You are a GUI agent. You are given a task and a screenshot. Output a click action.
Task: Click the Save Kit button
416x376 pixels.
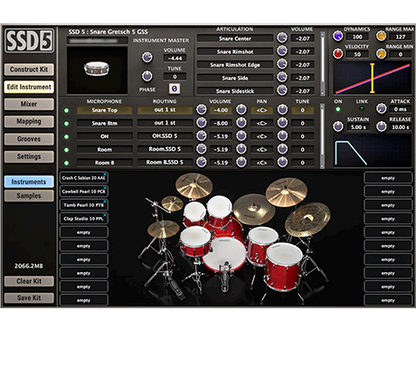click(29, 298)
